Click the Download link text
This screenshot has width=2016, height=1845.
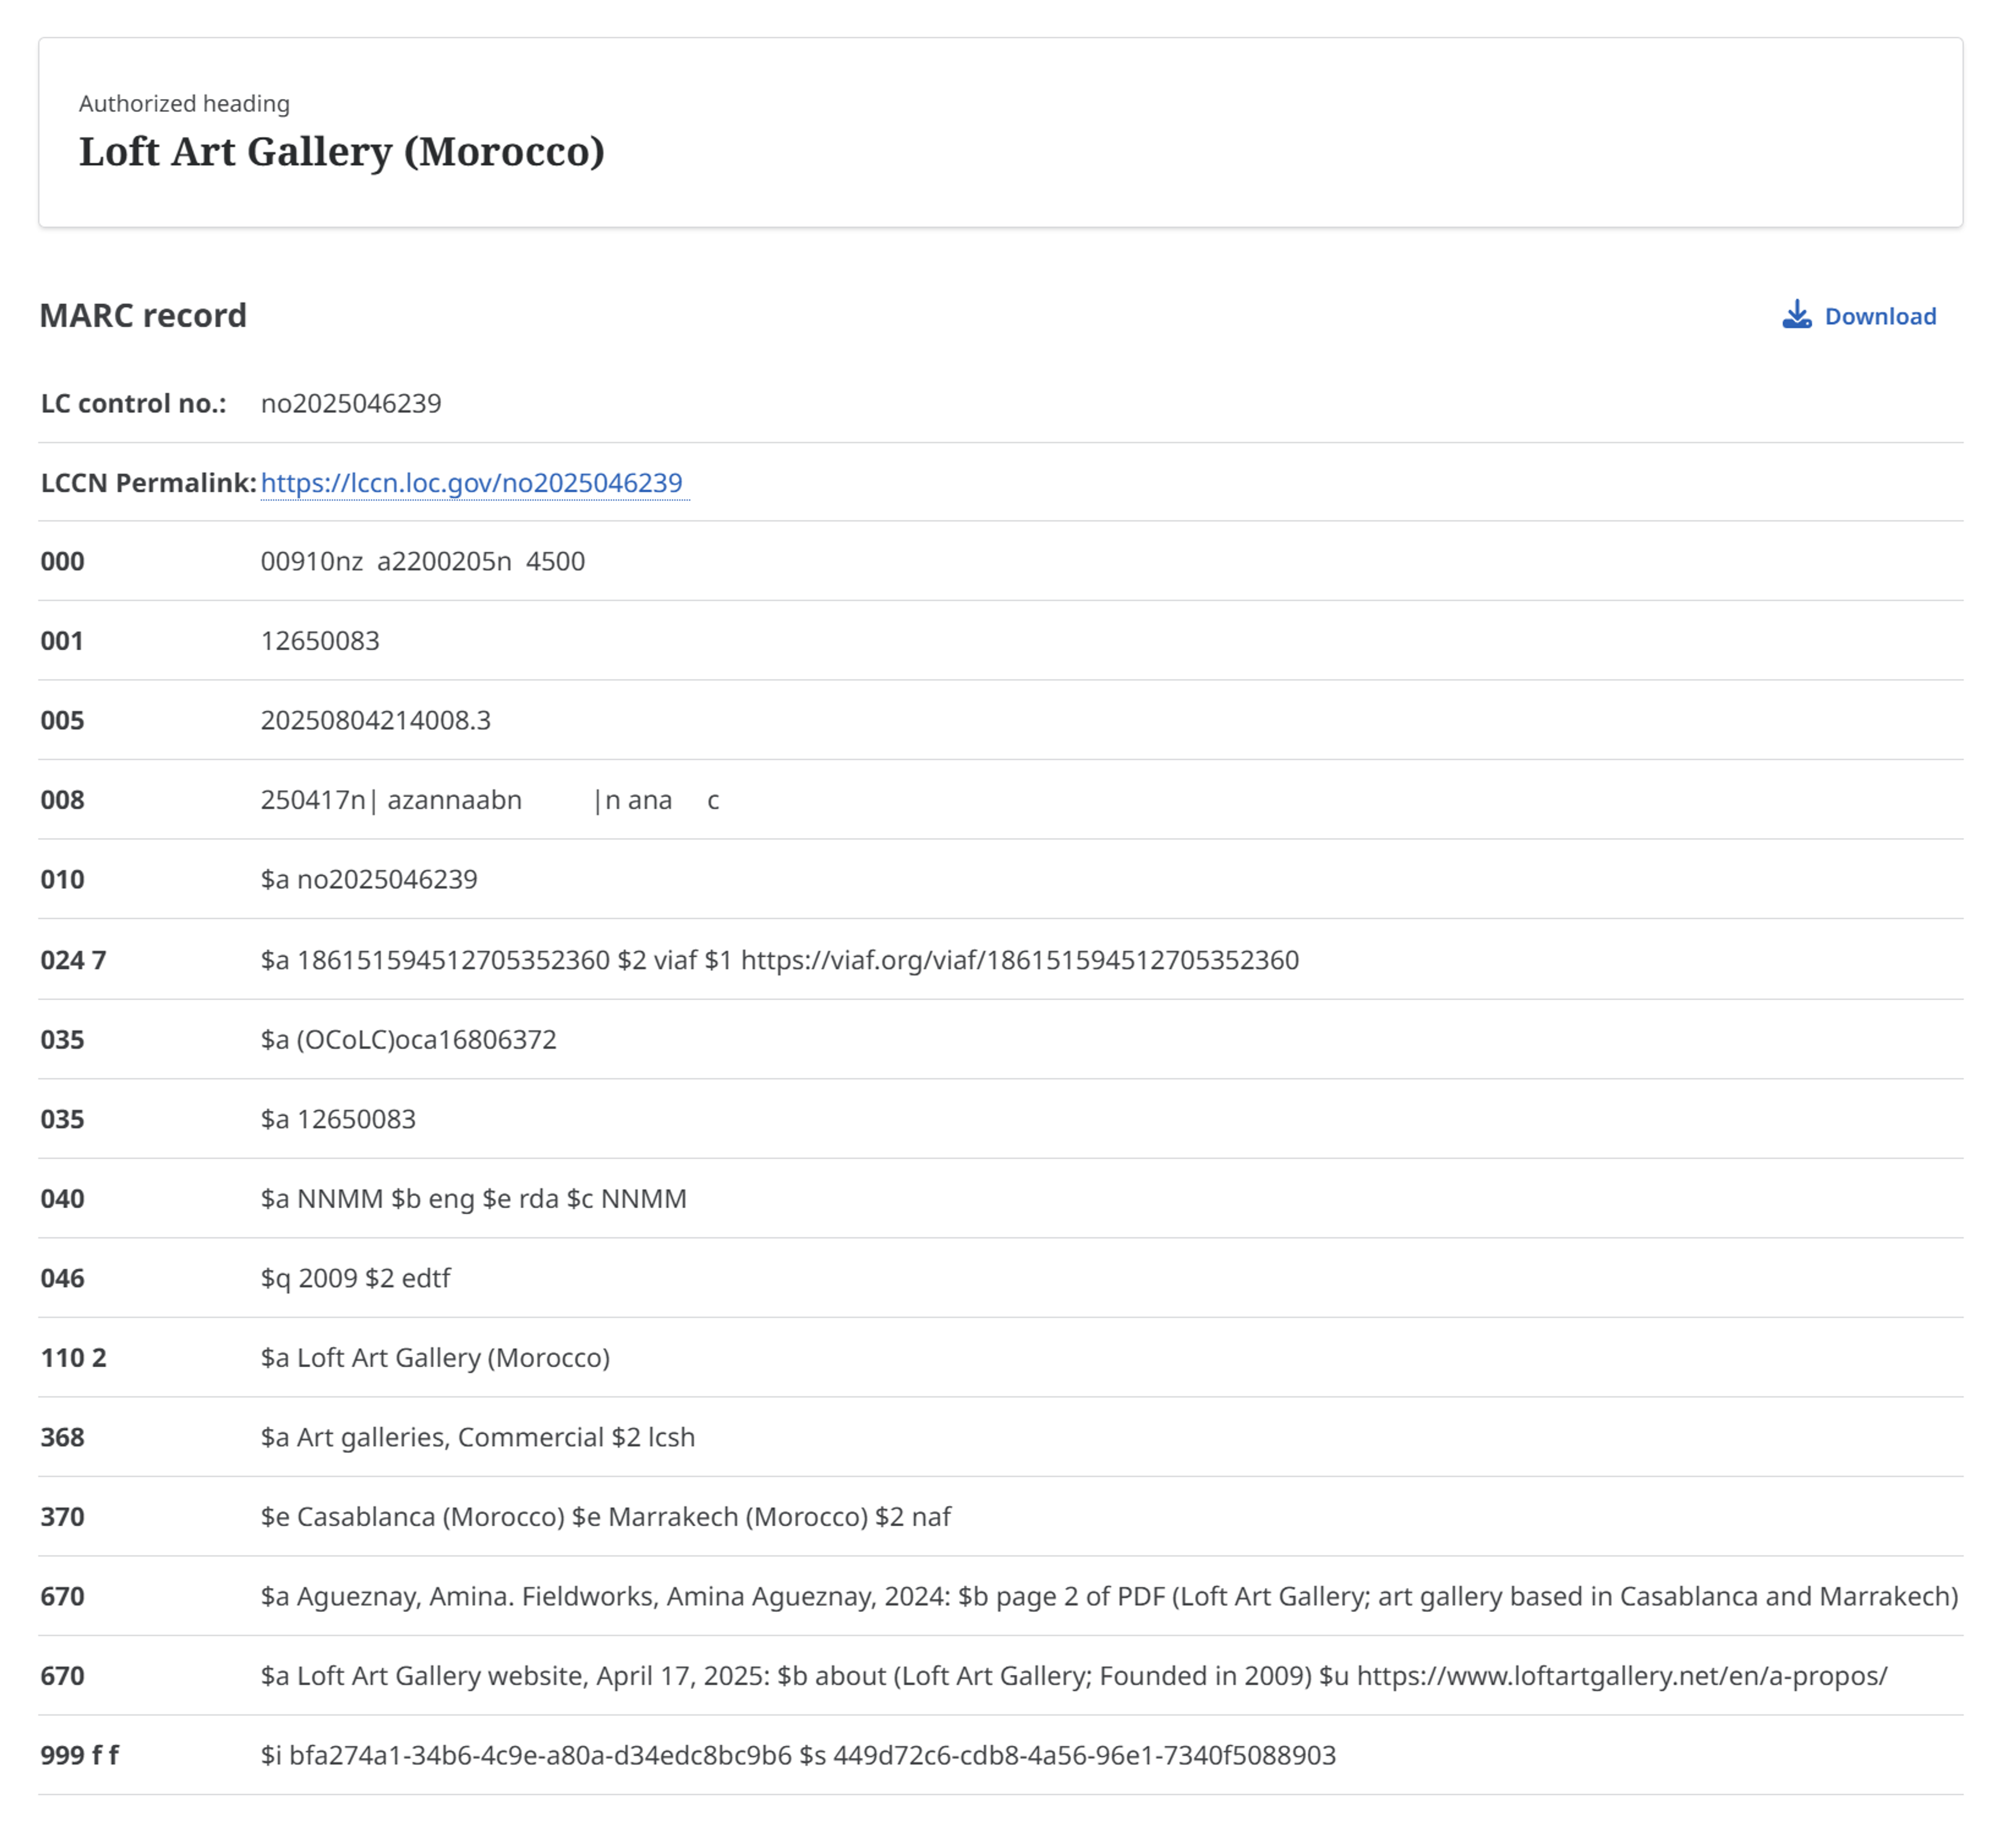(1880, 317)
